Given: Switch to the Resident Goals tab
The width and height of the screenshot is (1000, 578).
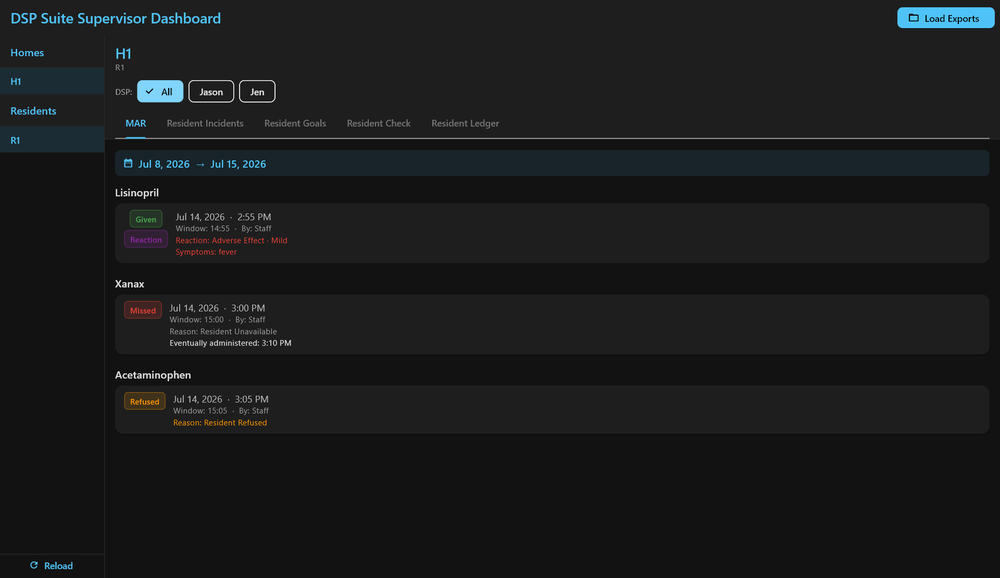Looking at the screenshot, I should (295, 123).
